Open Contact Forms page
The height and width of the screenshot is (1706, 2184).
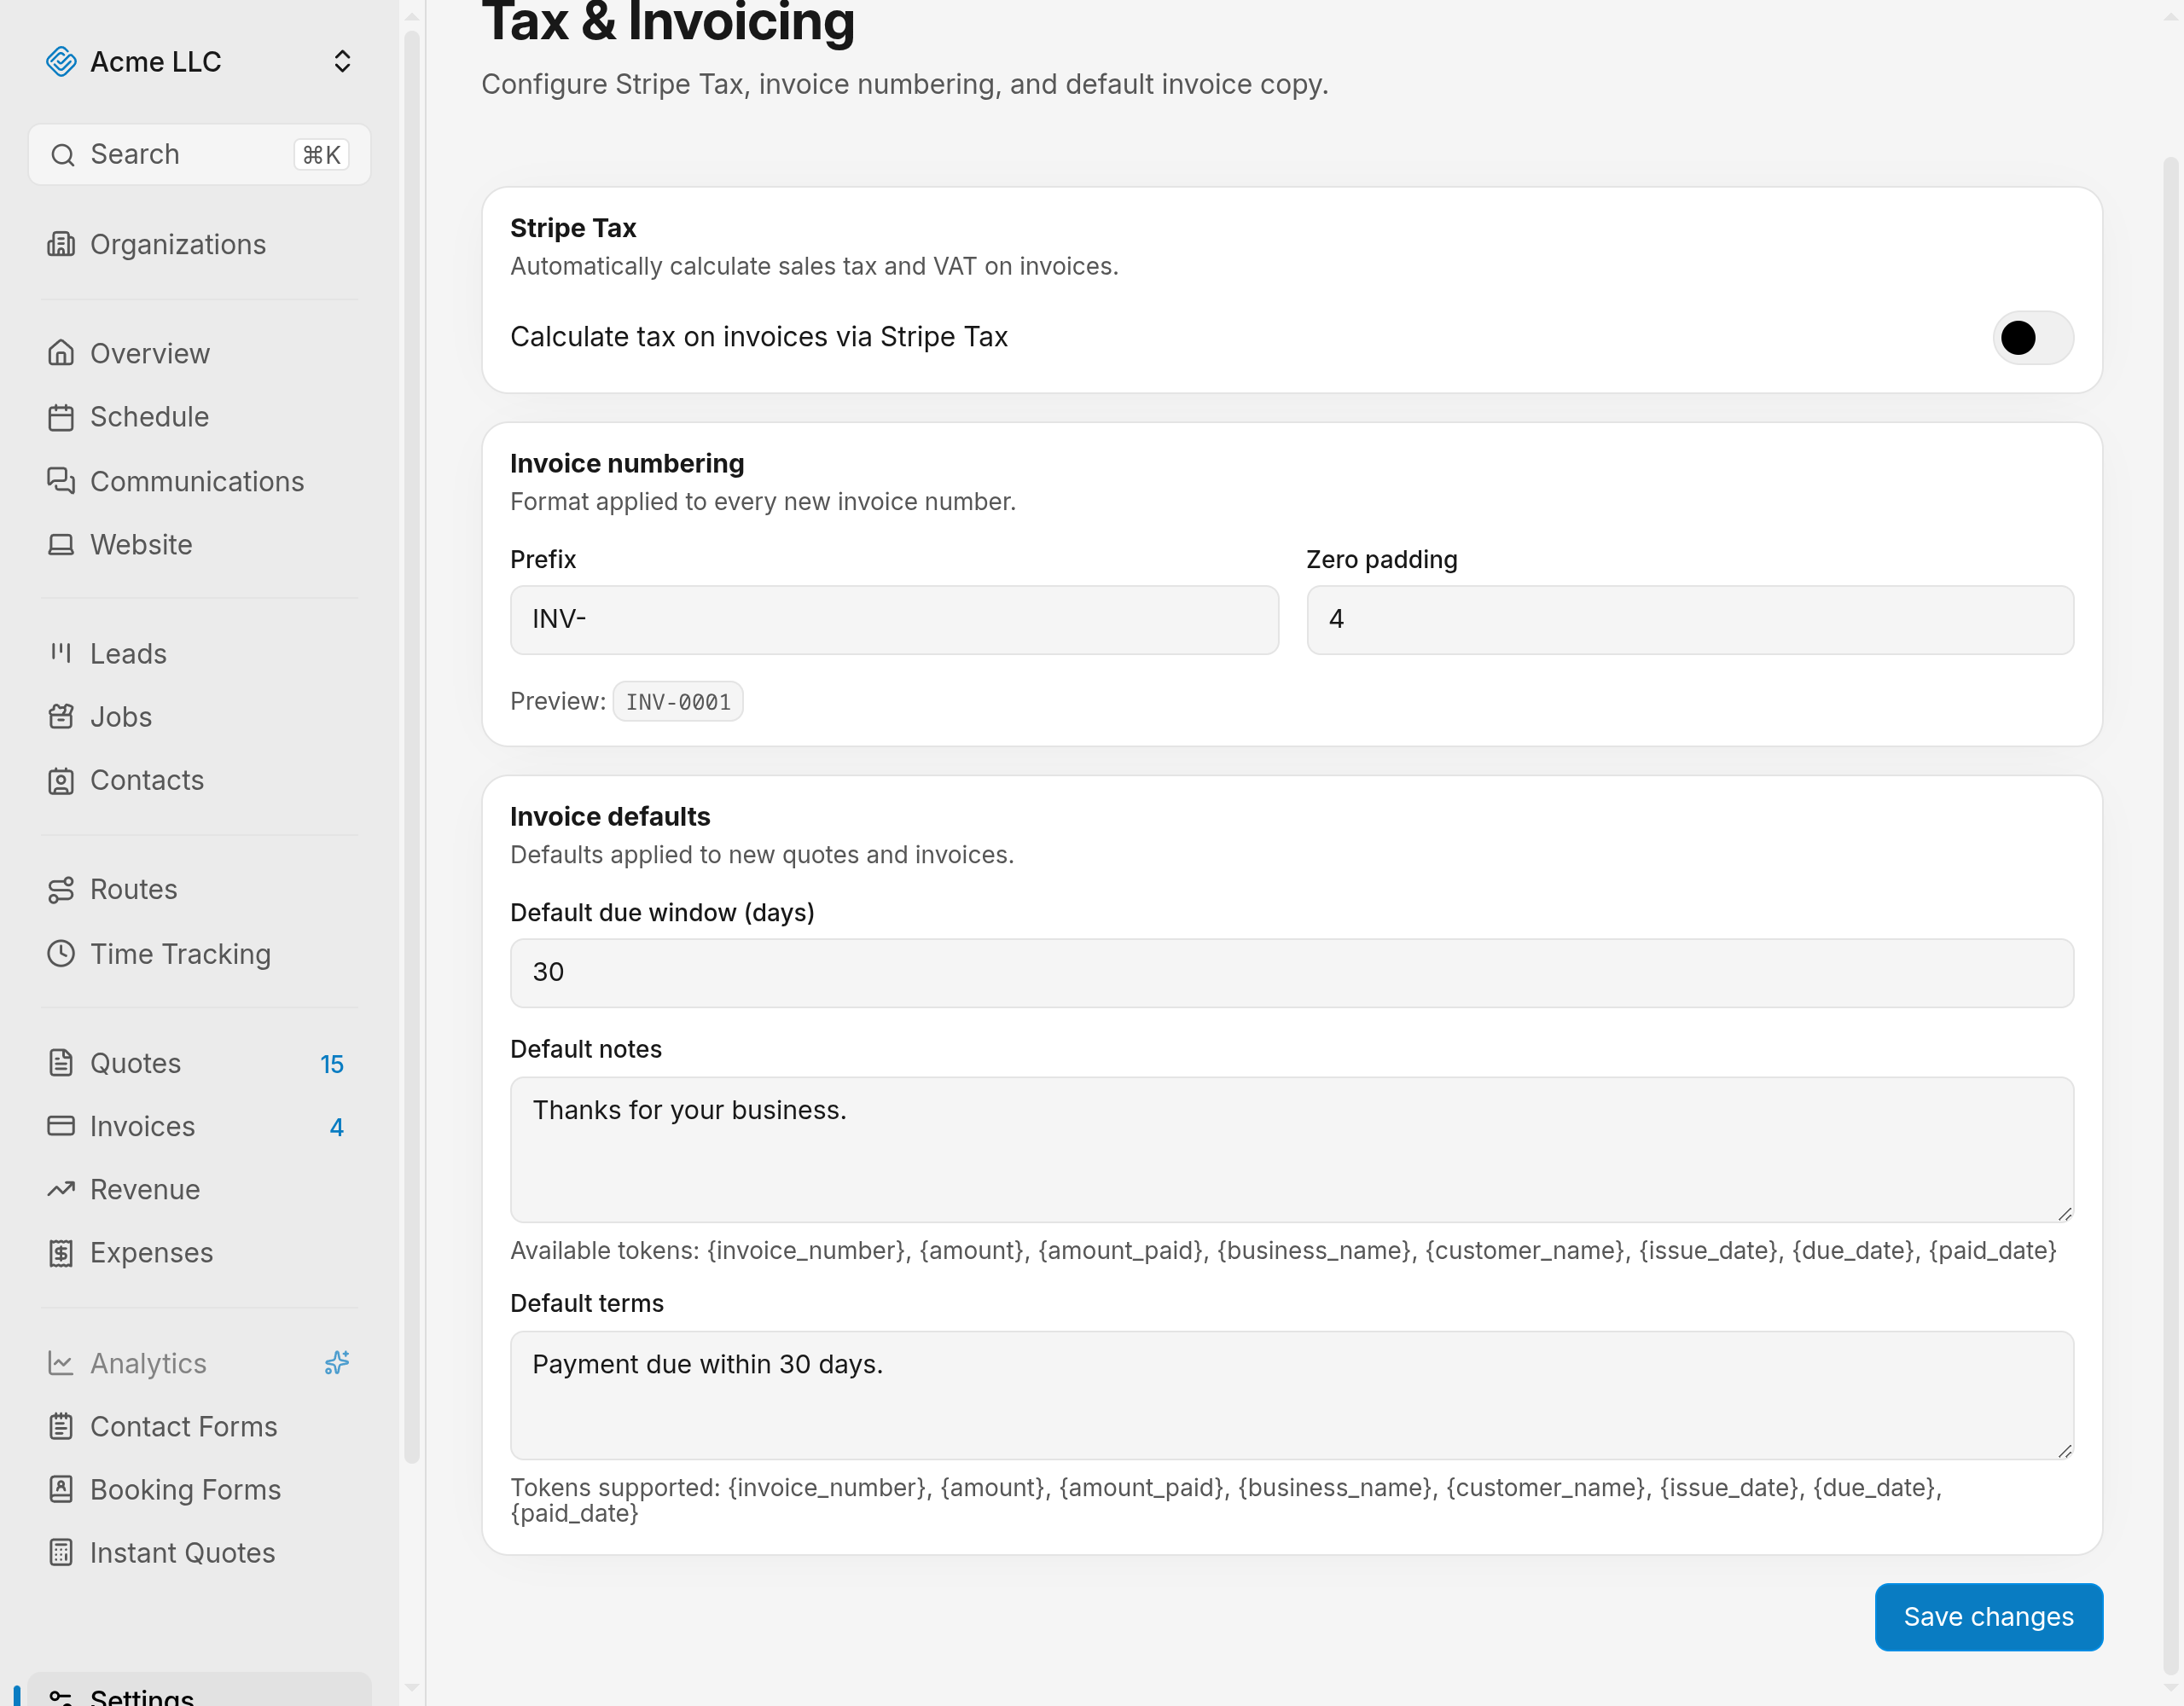point(199,1427)
